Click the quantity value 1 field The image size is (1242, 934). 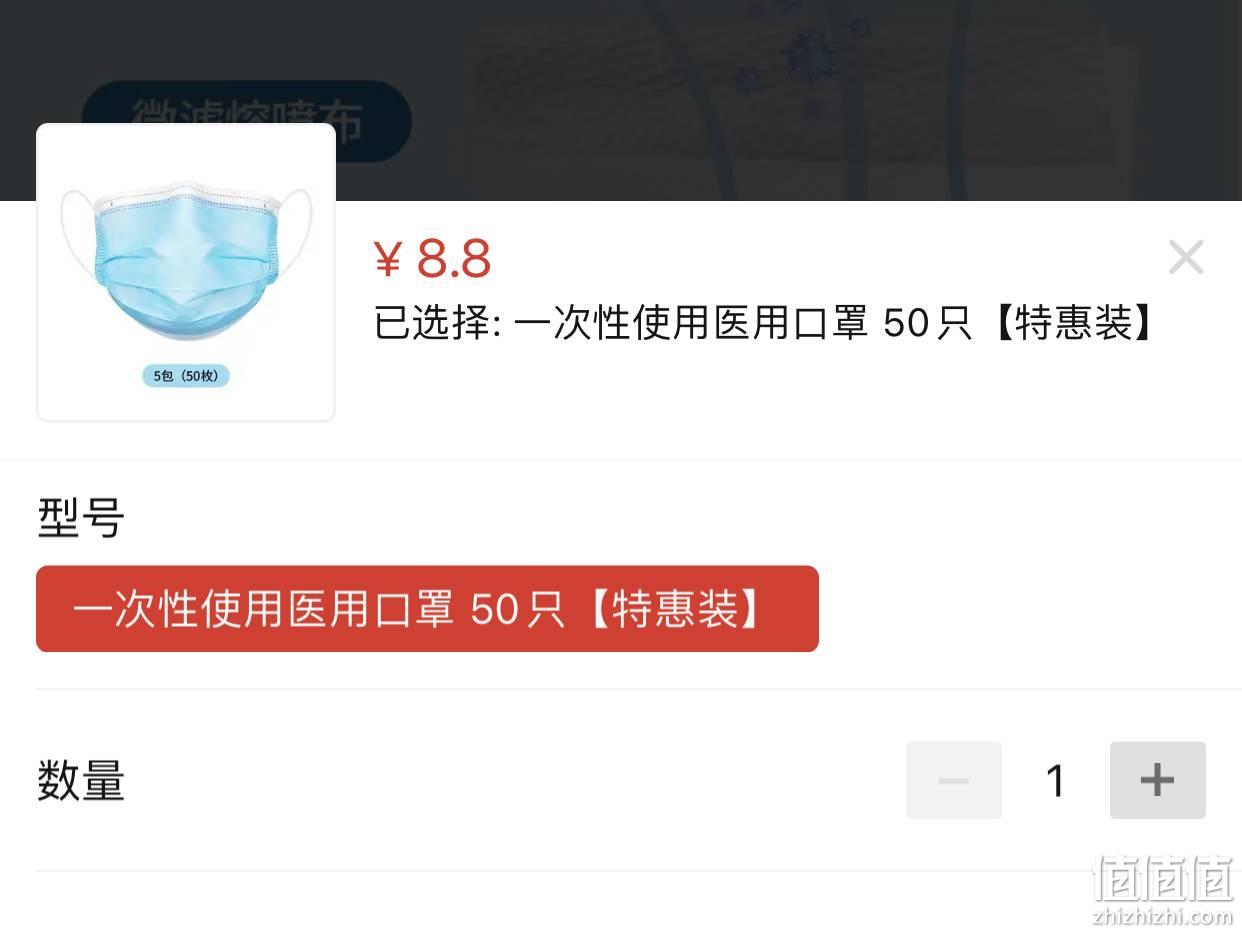point(1056,781)
